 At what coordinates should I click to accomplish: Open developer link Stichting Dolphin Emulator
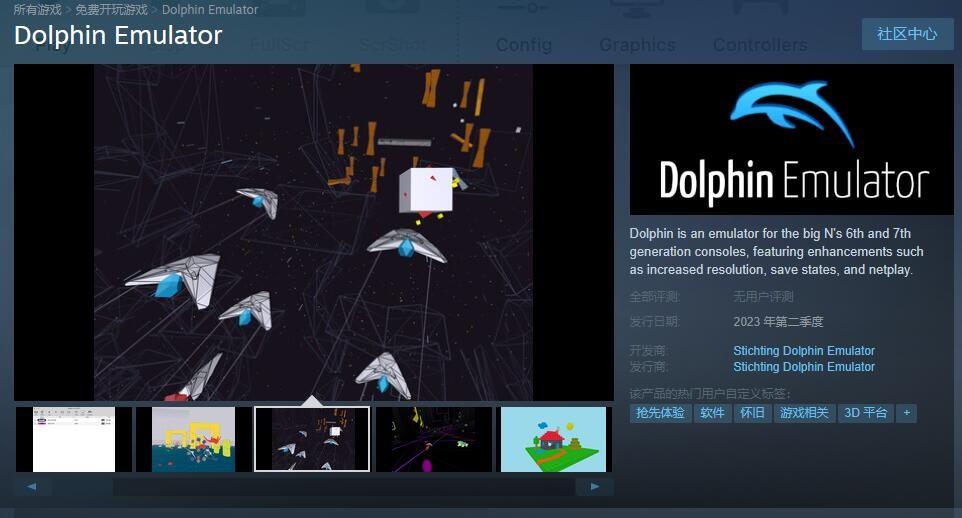(804, 350)
